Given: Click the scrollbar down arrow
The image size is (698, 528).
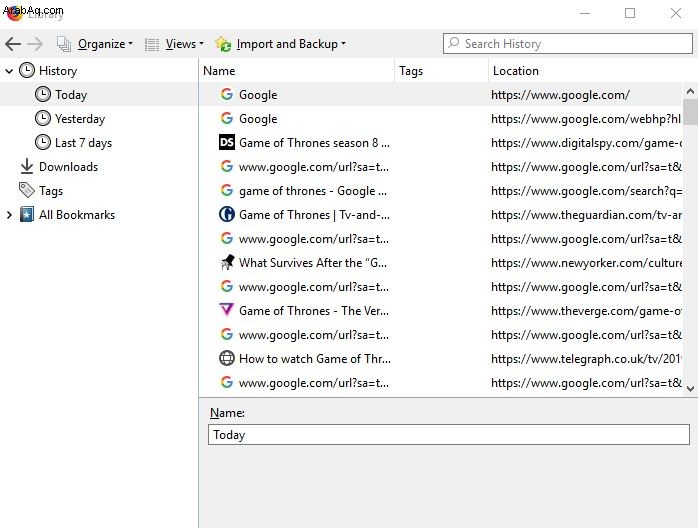Looking at the screenshot, I should (x=690, y=389).
